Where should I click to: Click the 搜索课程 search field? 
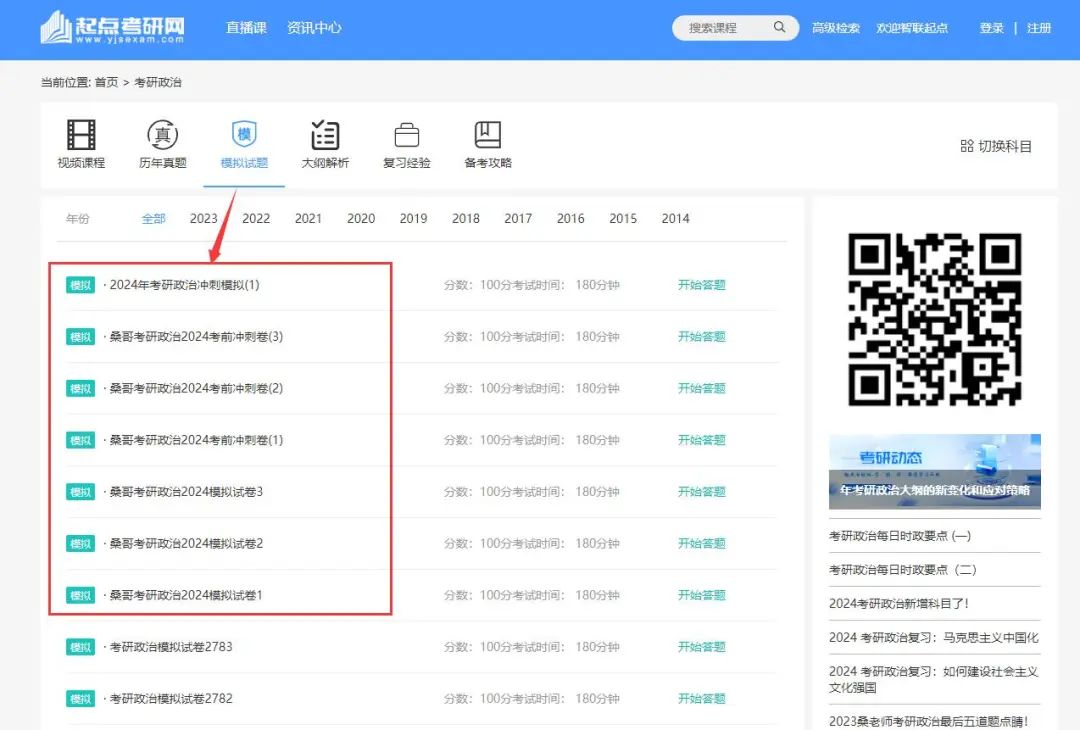click(x=725, y=28)
